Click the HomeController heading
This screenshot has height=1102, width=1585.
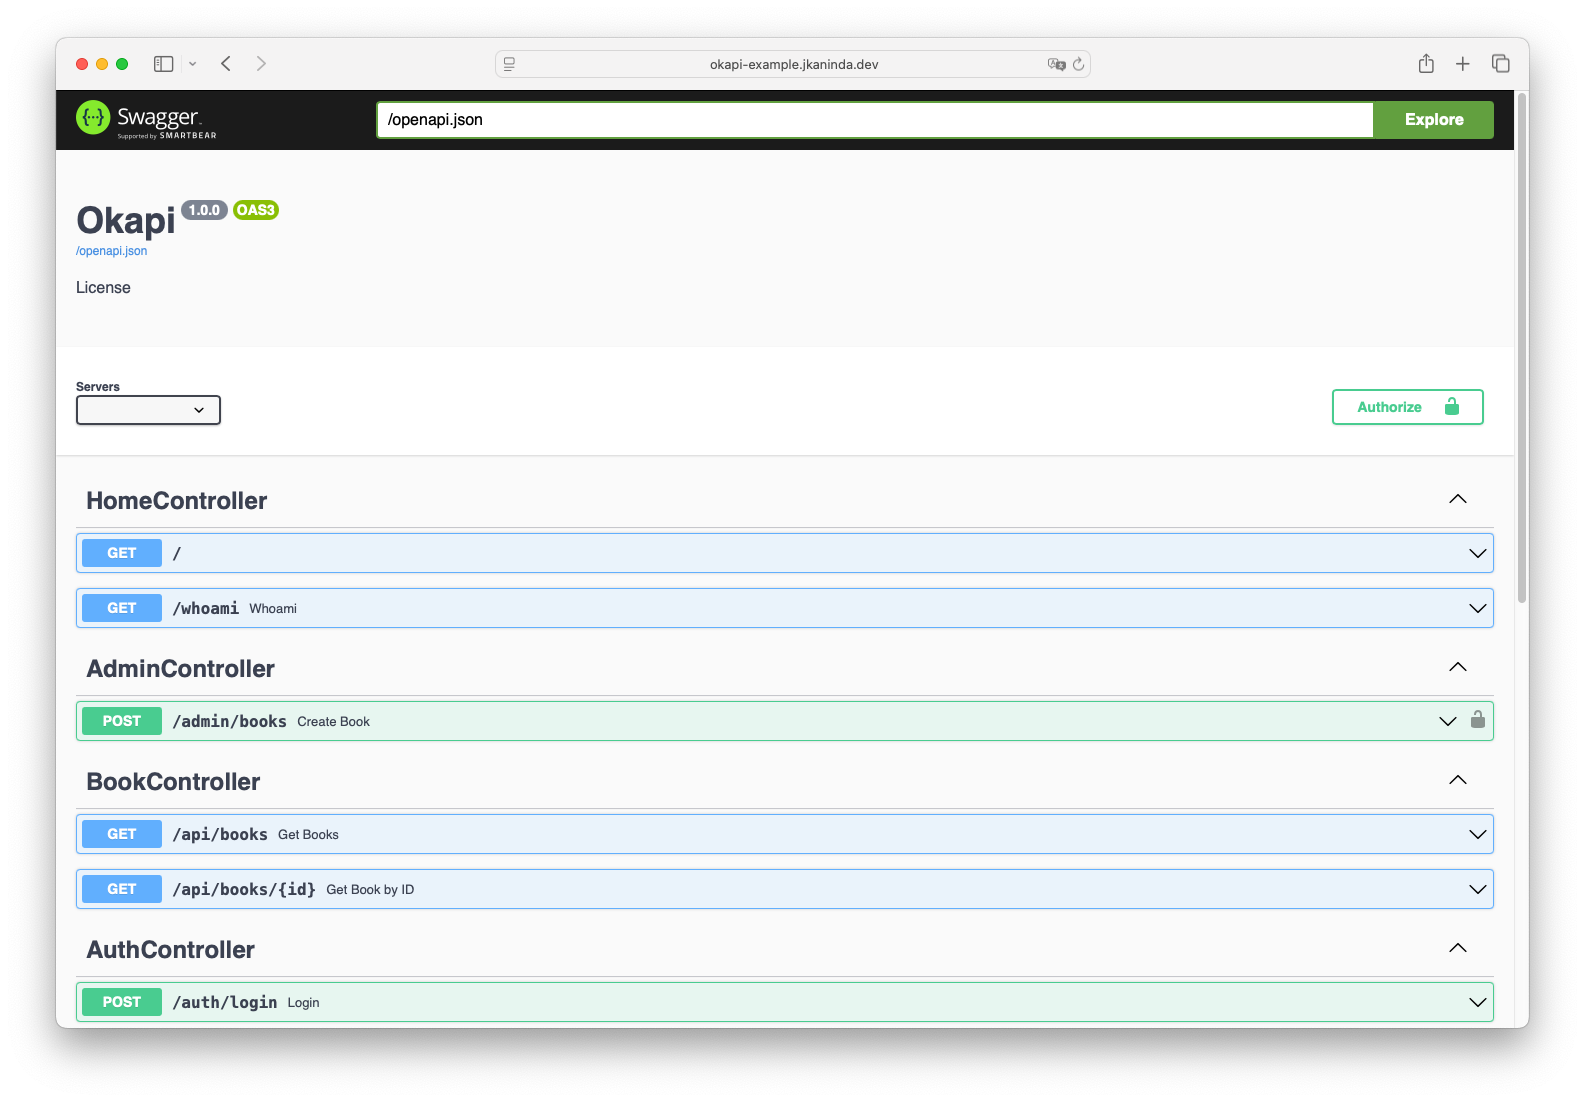tap(177, 501)
